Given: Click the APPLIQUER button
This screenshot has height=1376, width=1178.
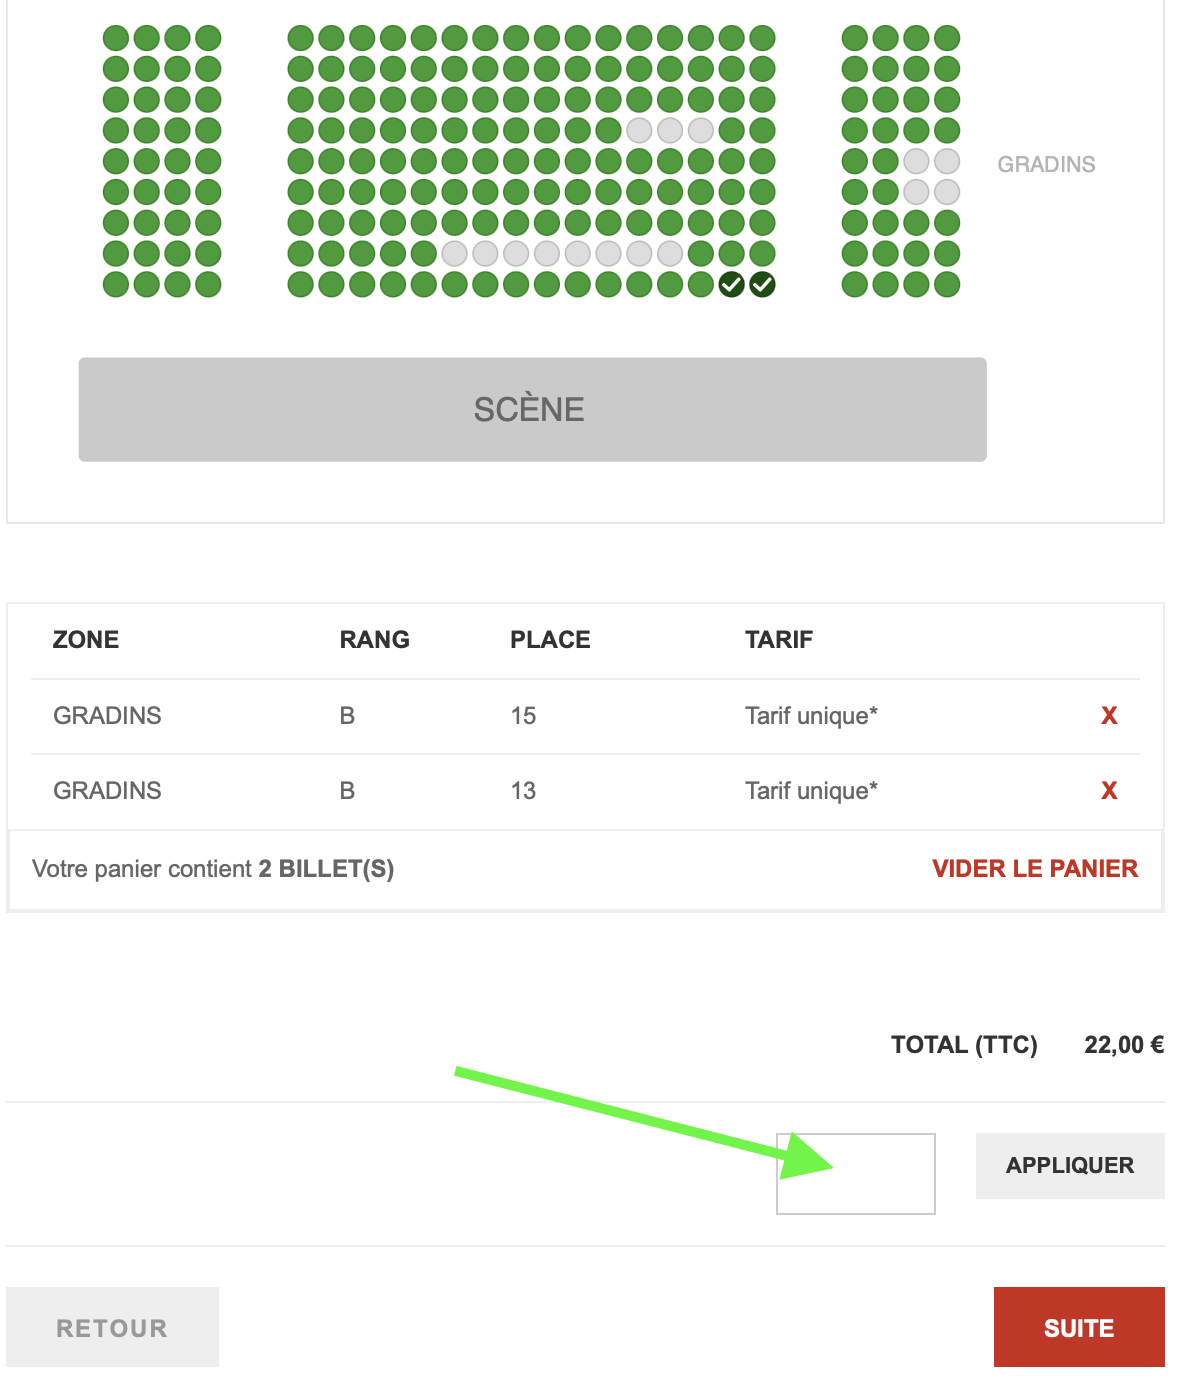Looking at the screenshot, I should [x=1070, y=1166].
